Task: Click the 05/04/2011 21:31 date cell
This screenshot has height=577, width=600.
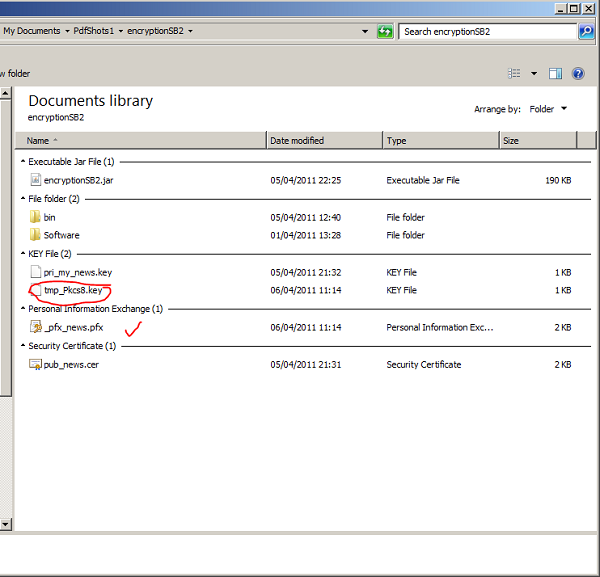Action: point(306,365)
